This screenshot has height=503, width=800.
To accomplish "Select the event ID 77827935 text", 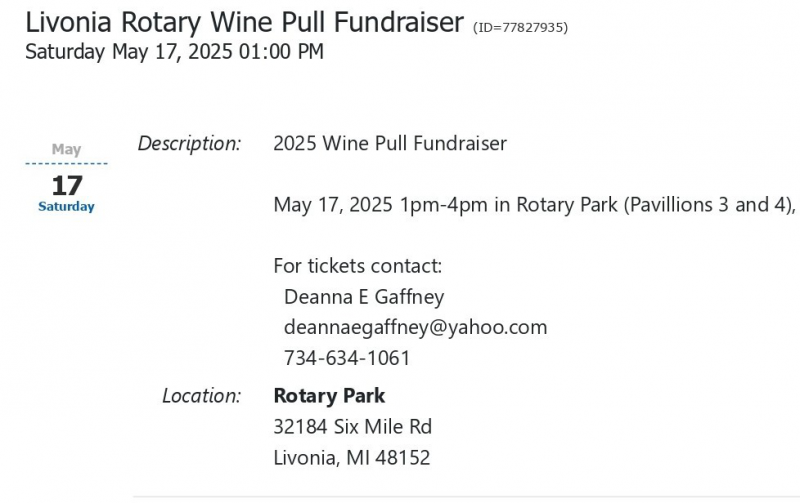I will pos(520,27).
